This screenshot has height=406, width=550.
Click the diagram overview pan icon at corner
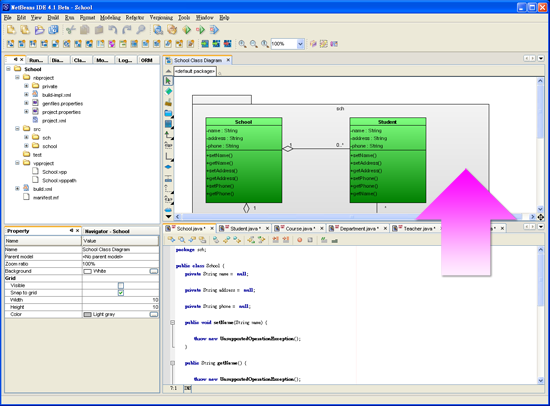pos(541,217)
